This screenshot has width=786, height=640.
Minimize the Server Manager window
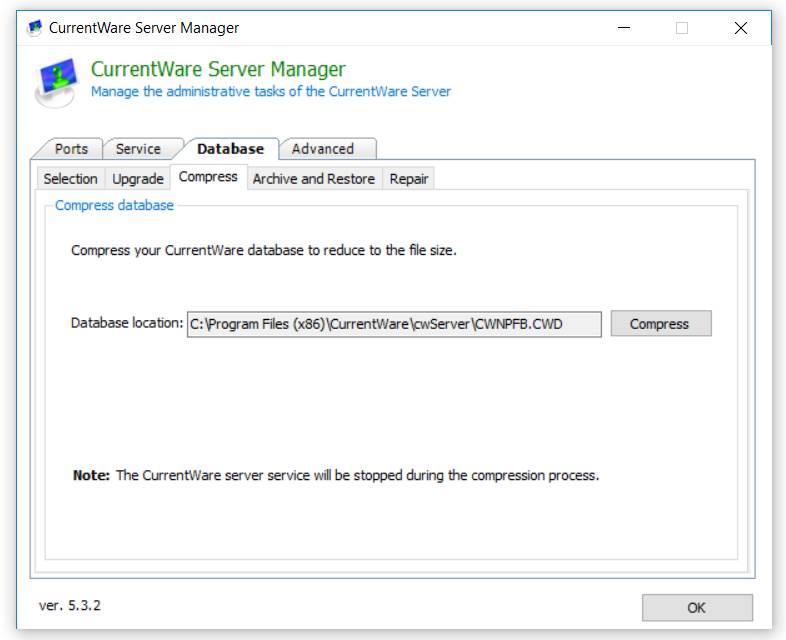(624, 28)
